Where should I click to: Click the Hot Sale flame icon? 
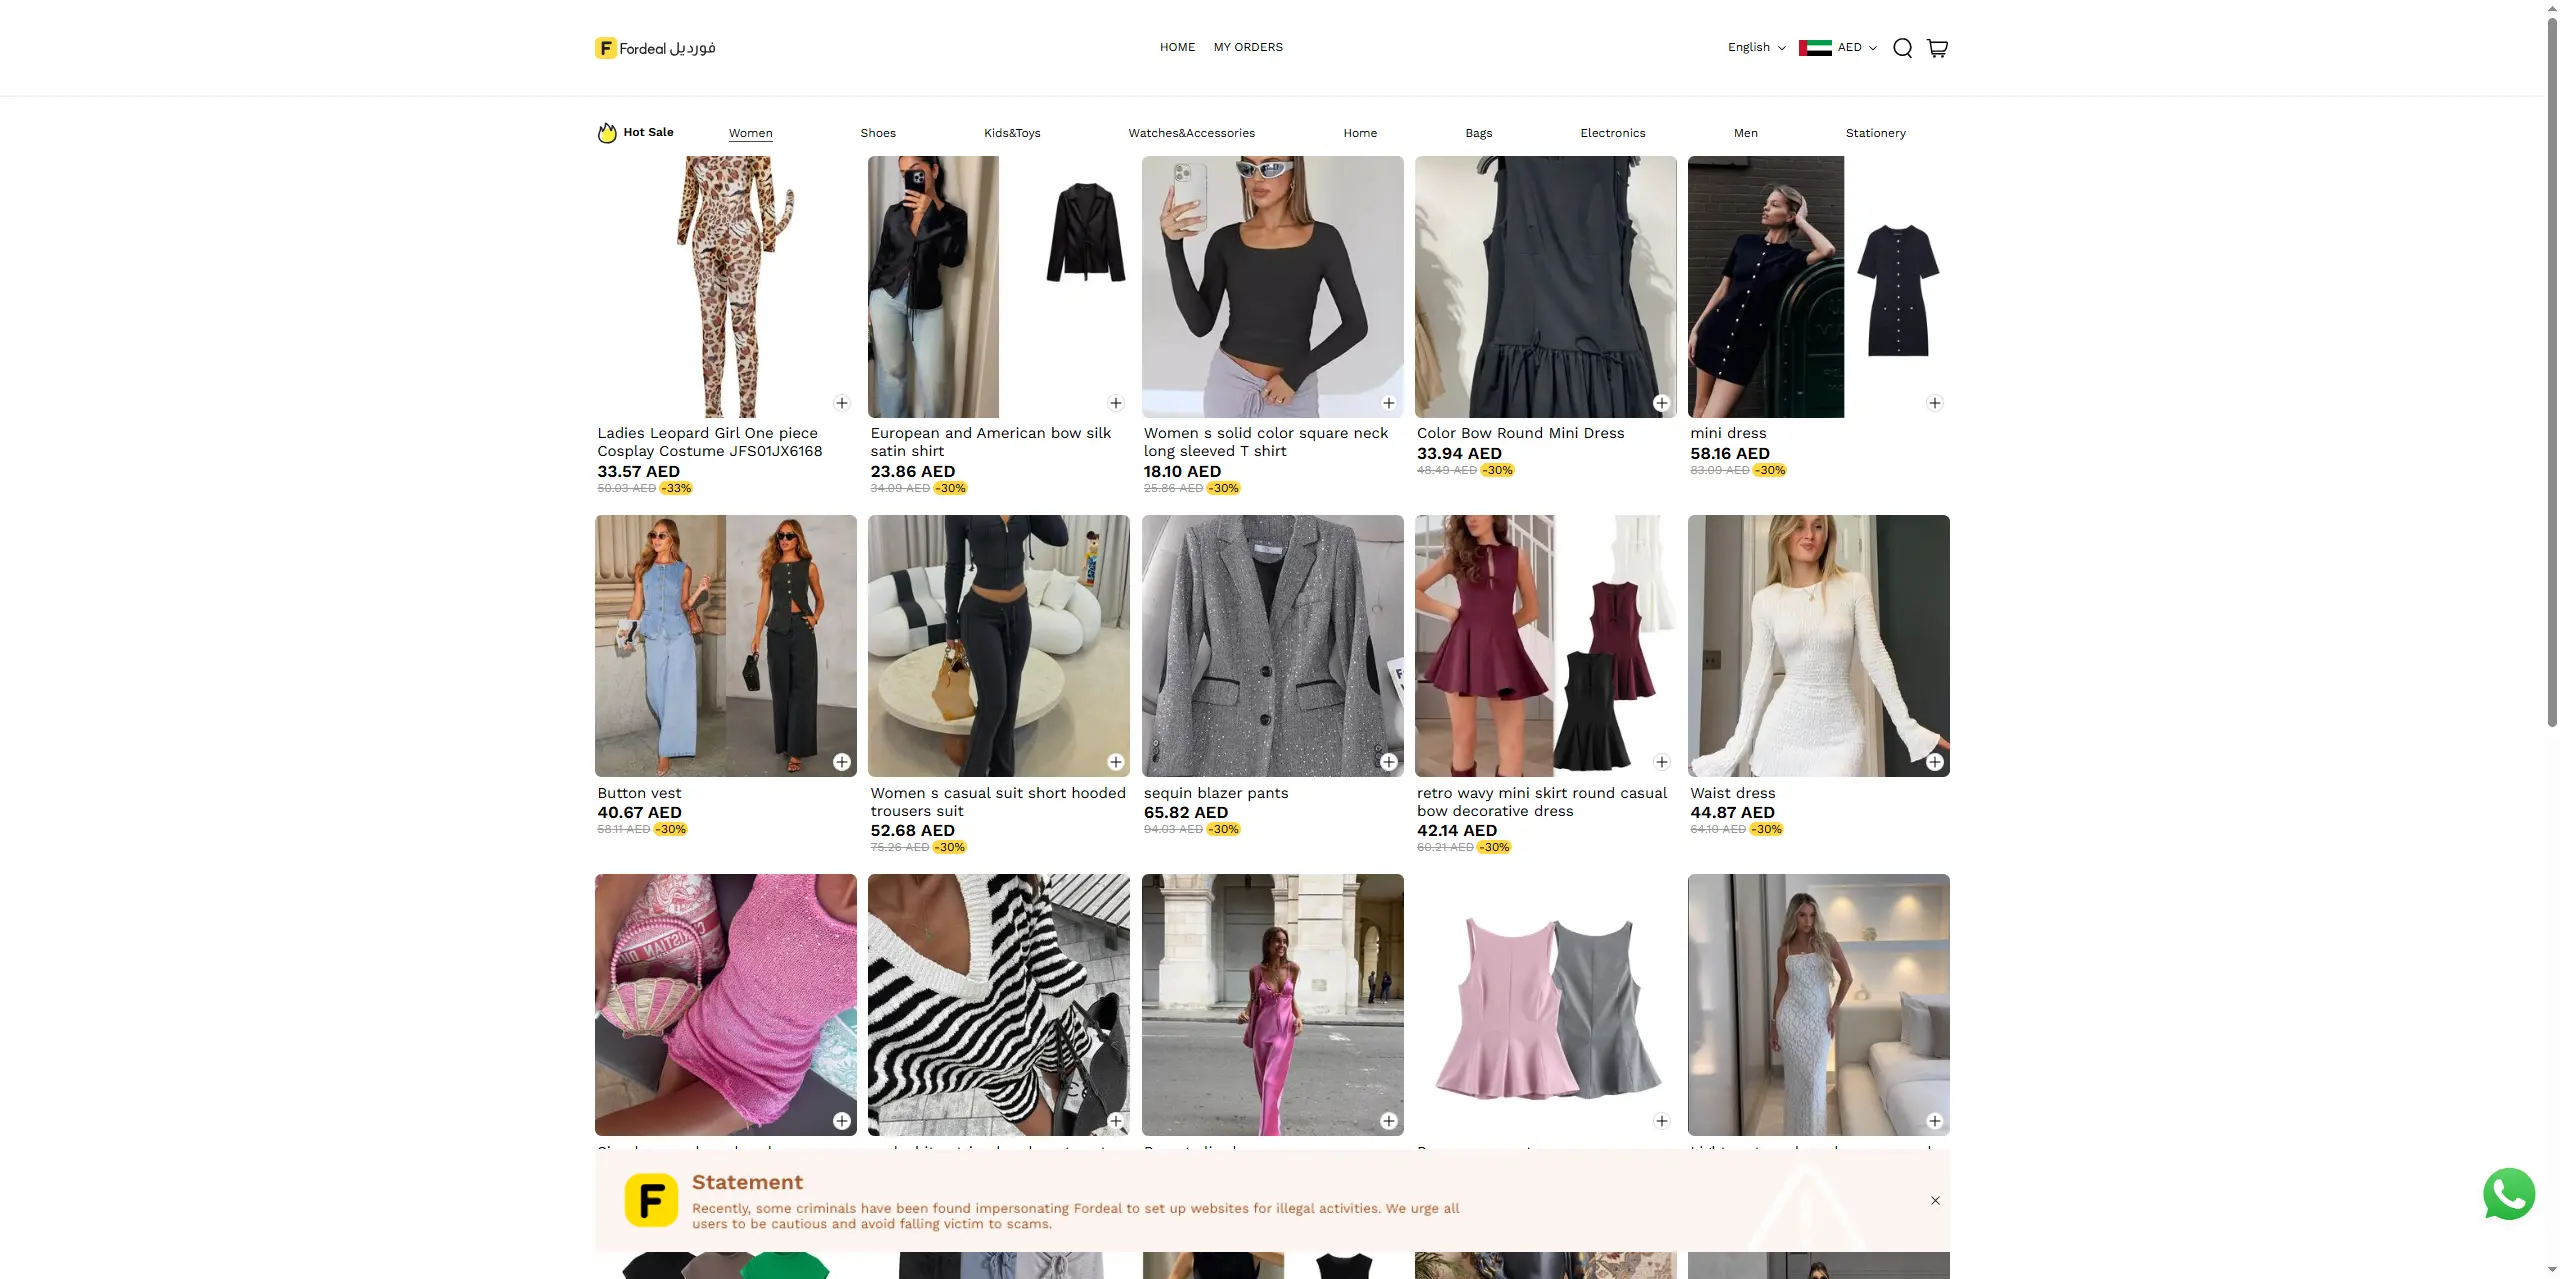click(x=607, y=133)
